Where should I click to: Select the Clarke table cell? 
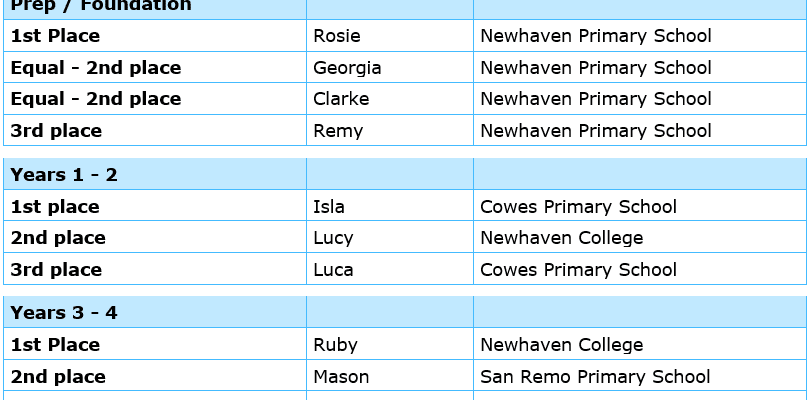tap(341, 99)
